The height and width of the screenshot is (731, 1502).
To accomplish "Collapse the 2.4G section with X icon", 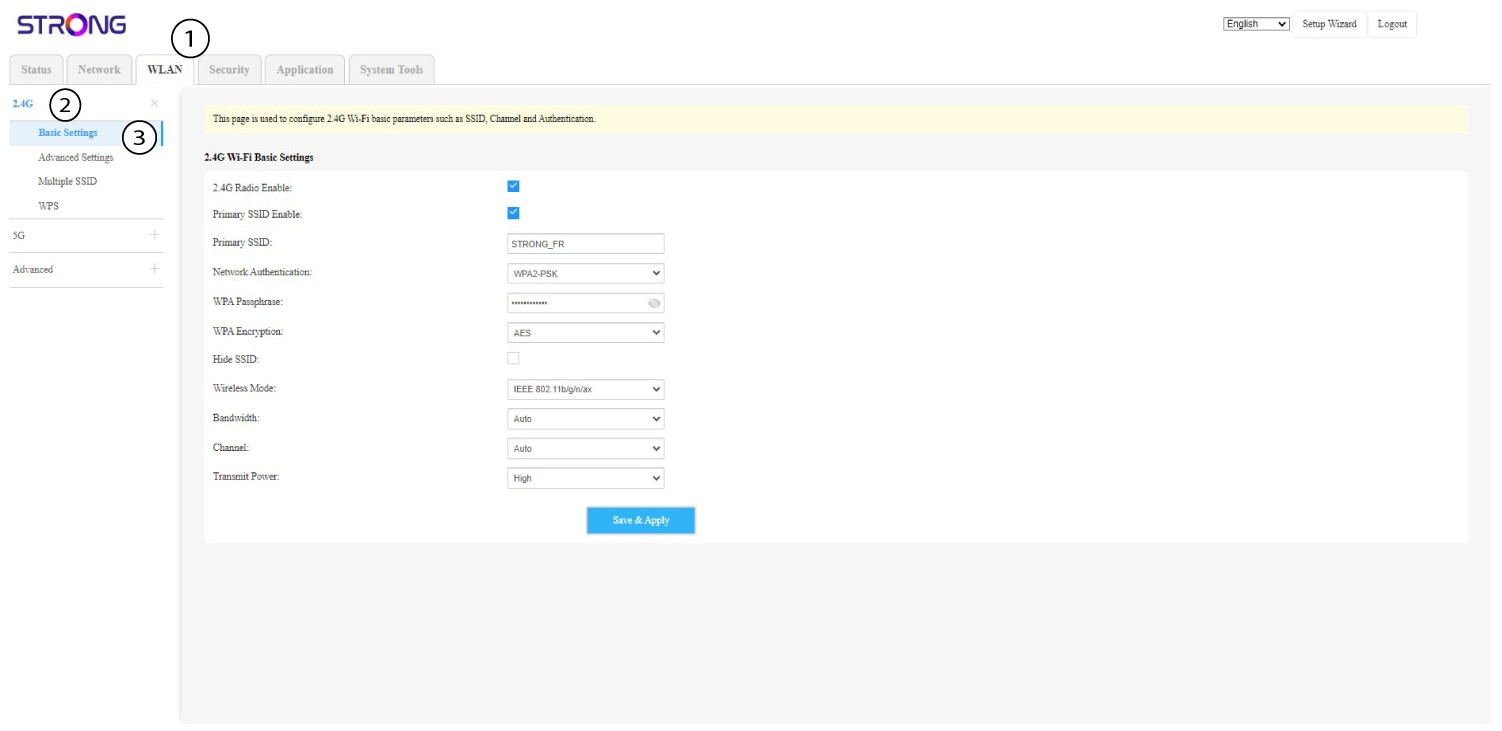I will coord(154,103).
